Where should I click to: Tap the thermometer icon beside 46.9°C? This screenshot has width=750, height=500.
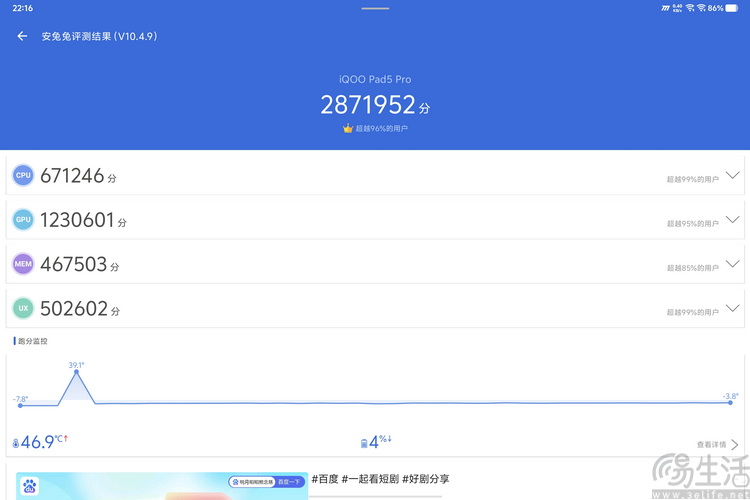pos(16,444)
